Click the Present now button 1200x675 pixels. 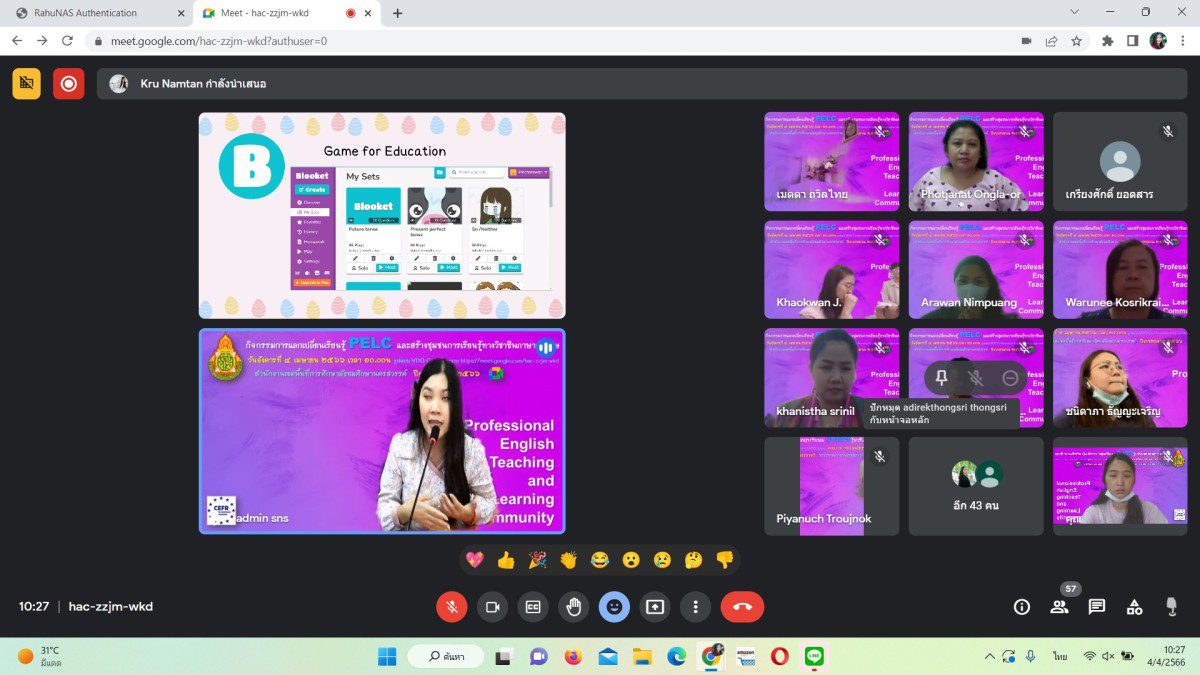tap(654, 606)
